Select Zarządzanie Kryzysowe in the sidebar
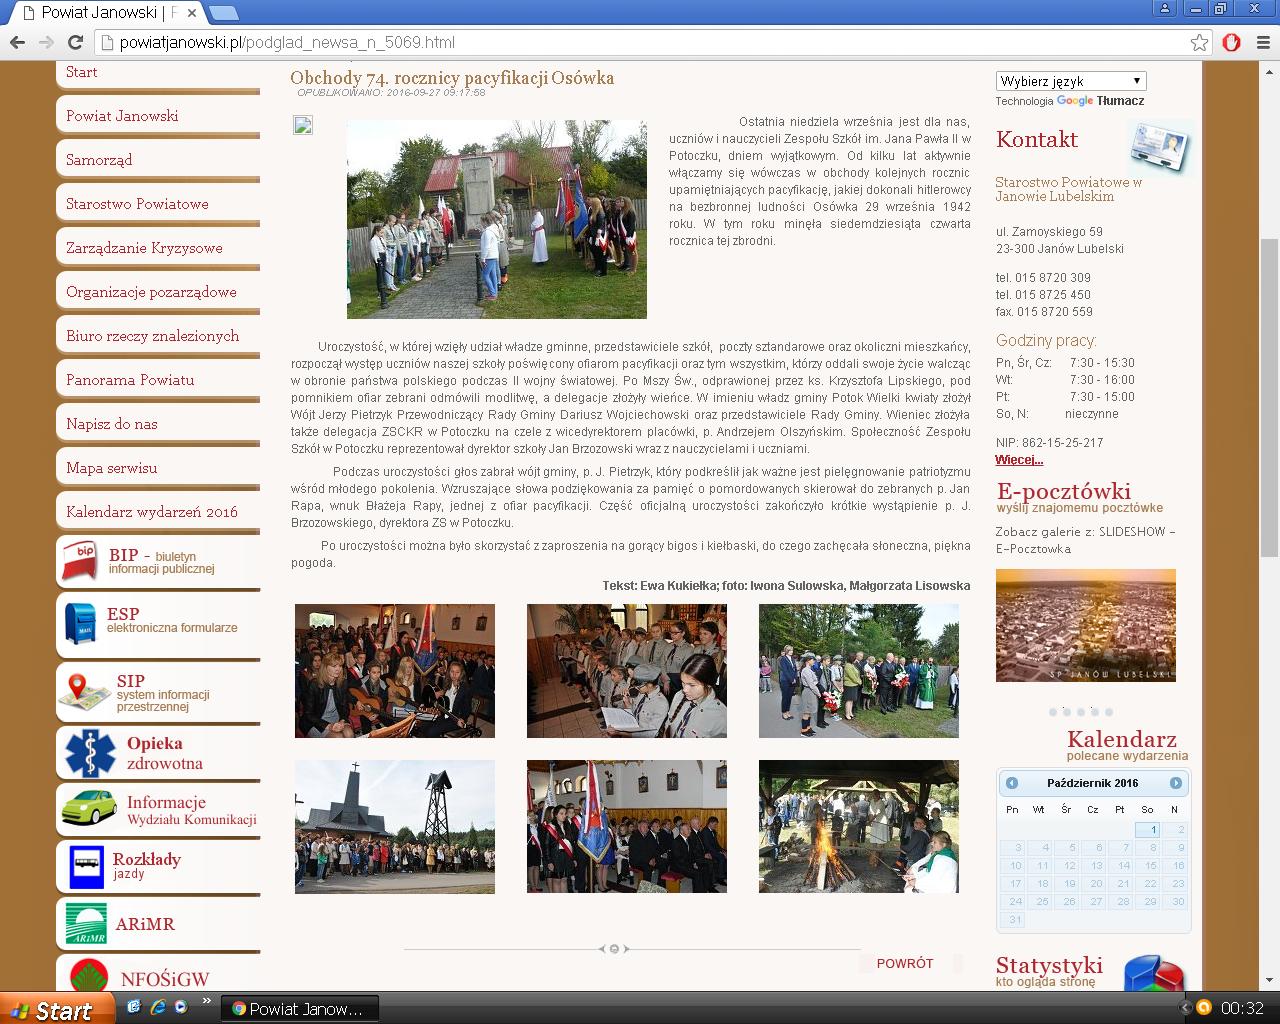Screen dimensions: 1280x1024 [x=144, y=248]
